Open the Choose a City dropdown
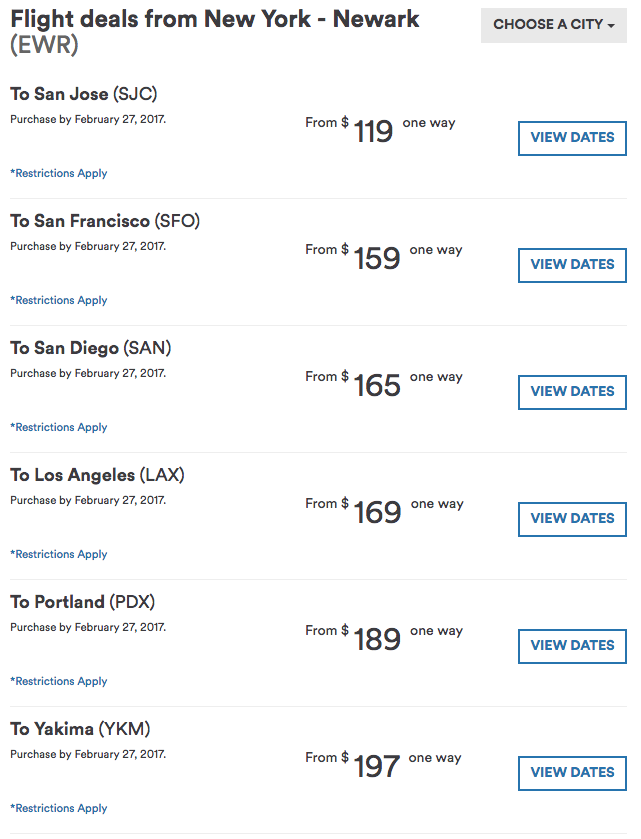This screenshot has width=641, height=839. coord(554,25)
